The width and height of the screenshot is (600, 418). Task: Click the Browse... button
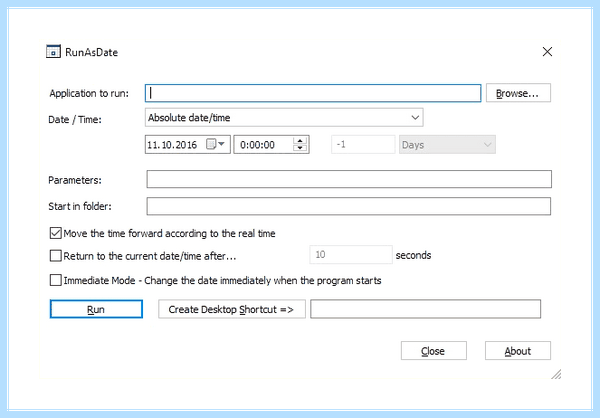(x=518, y=93)
